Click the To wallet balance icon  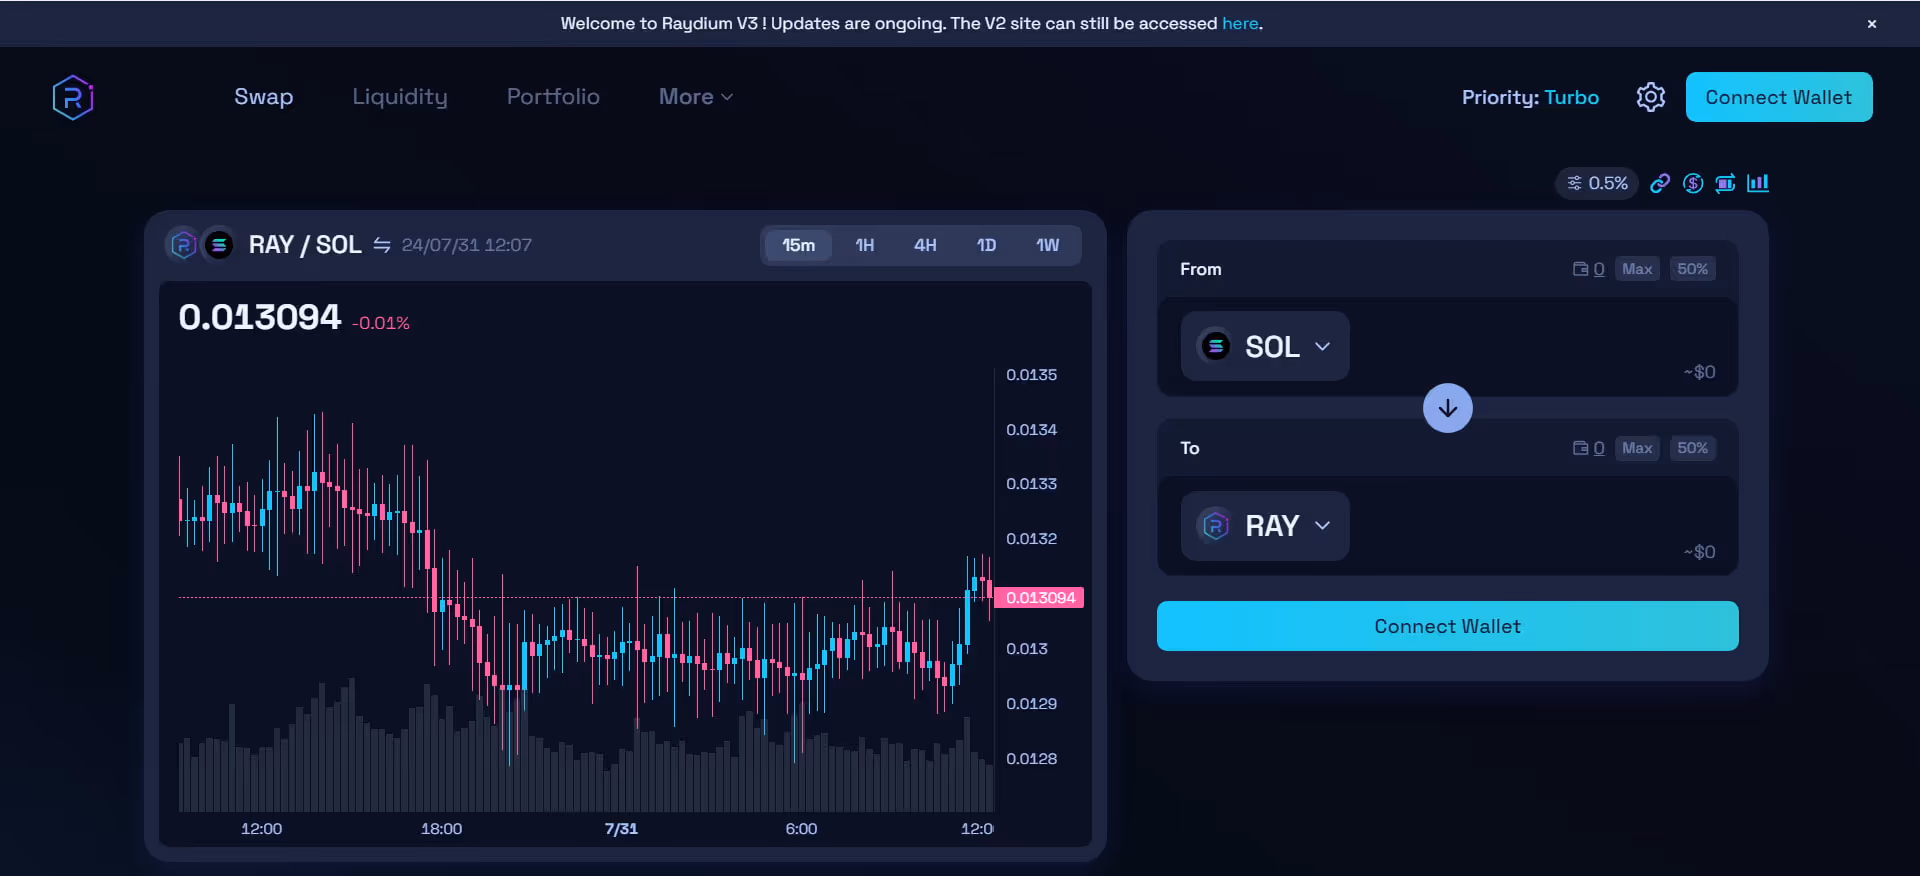point(1580,448)
